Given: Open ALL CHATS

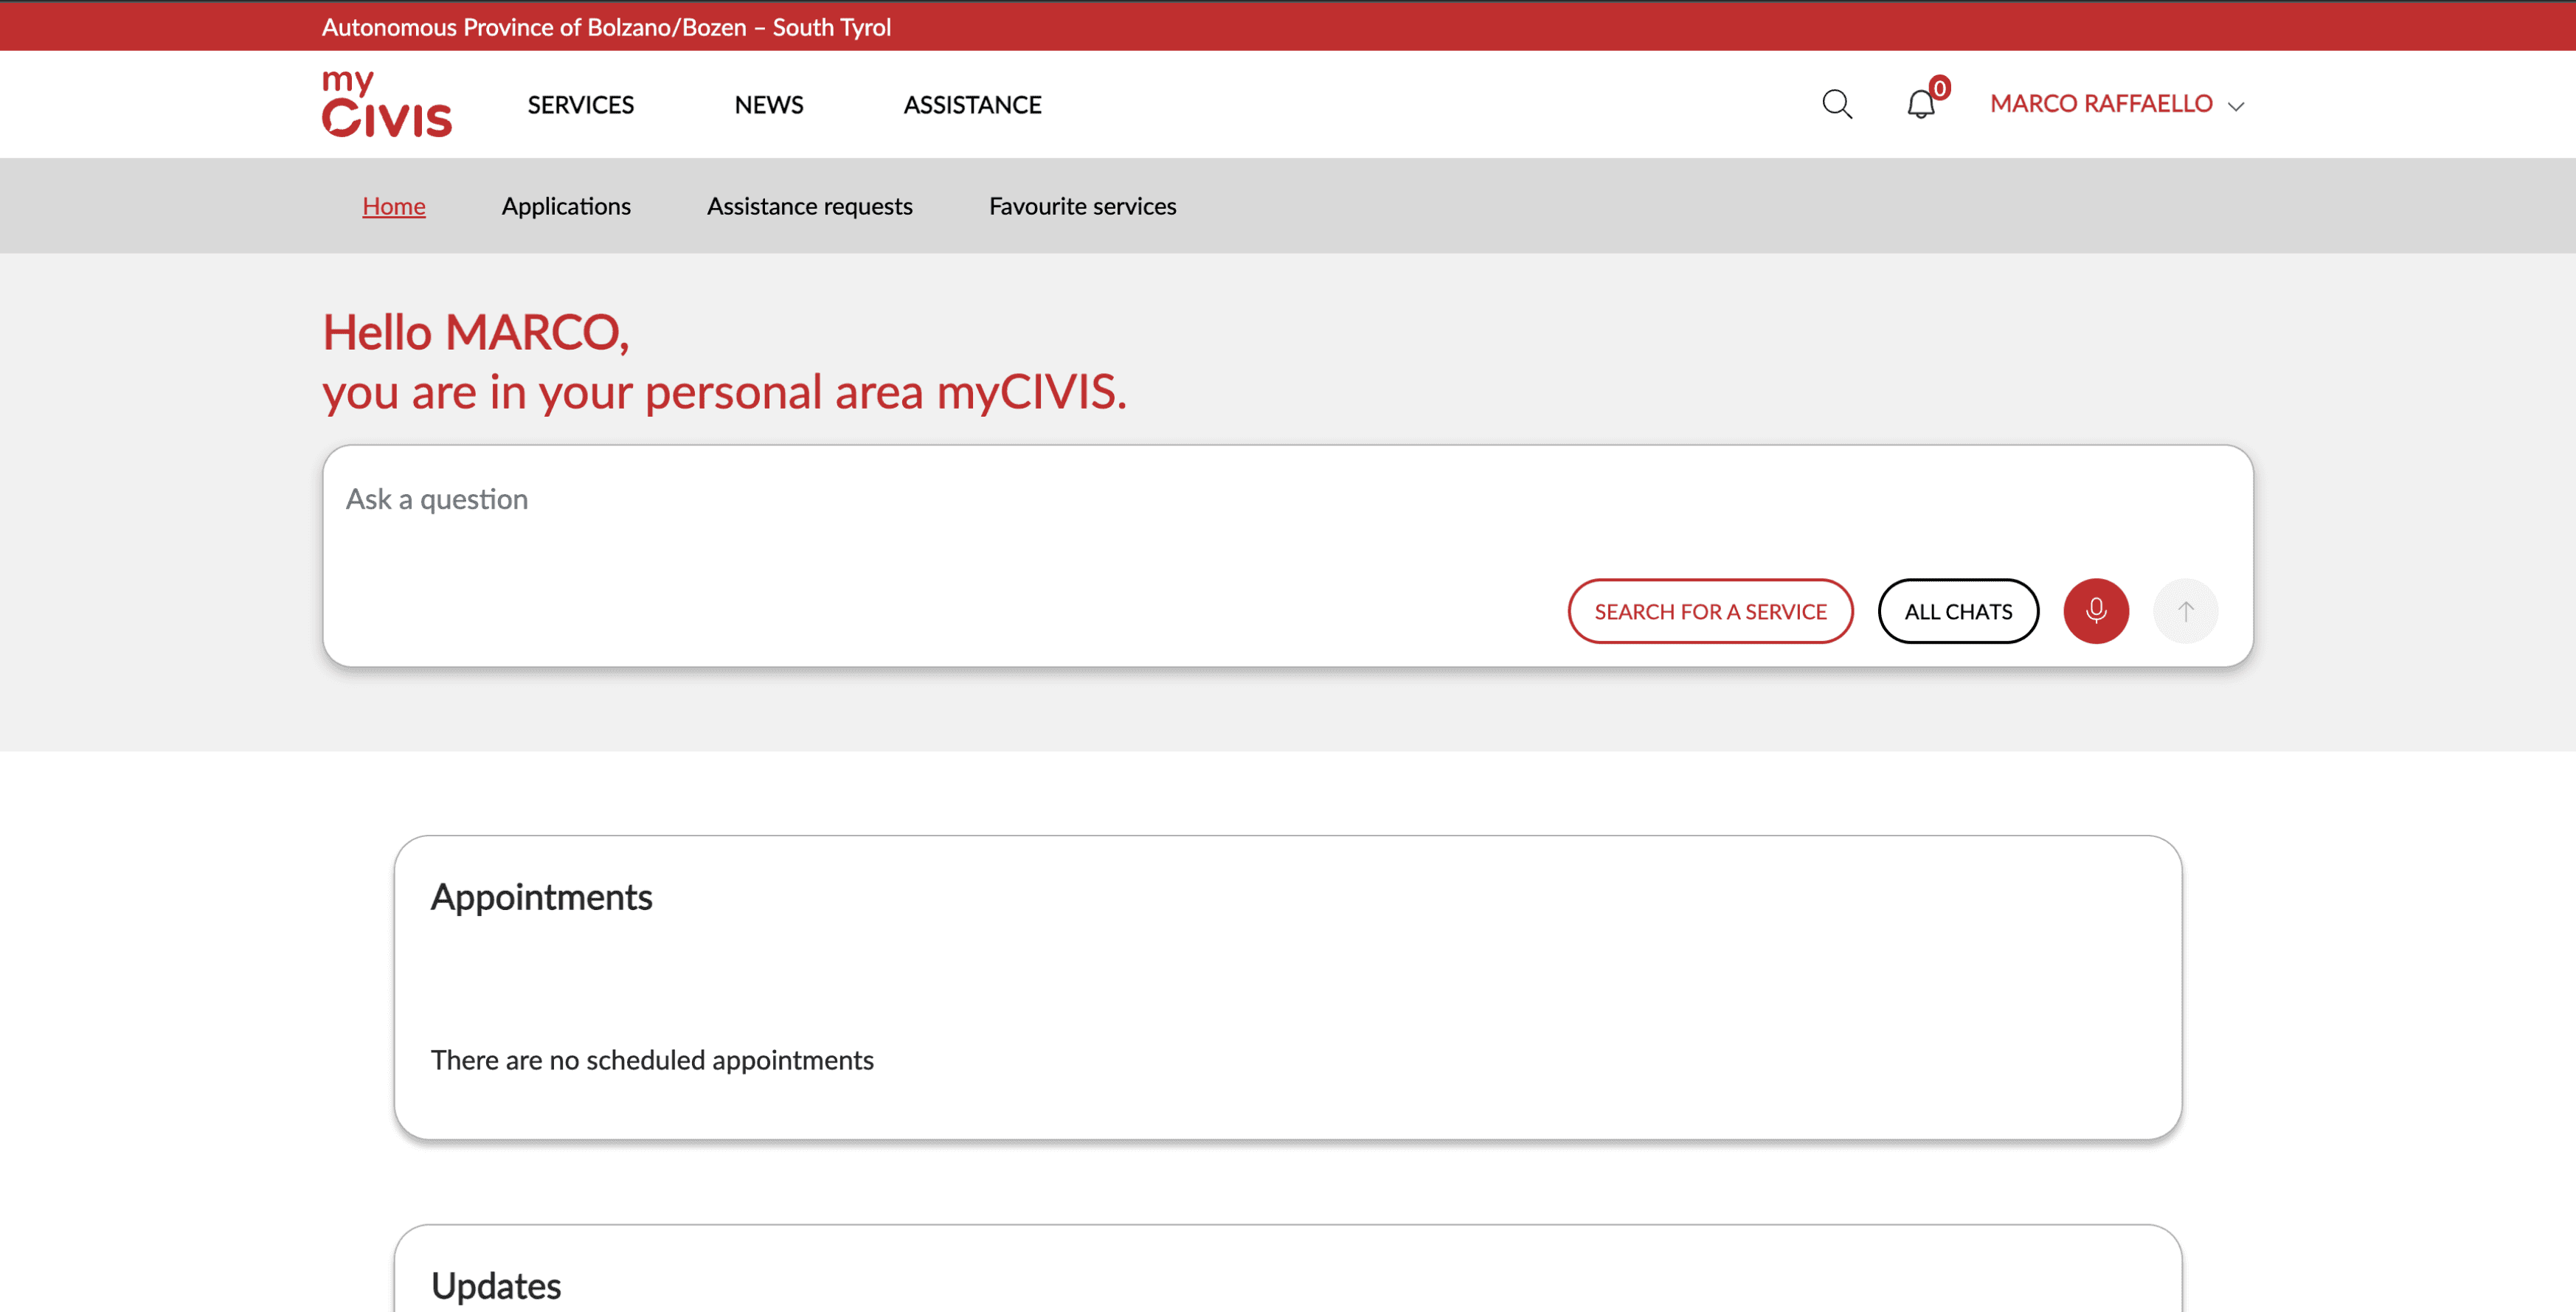Looking at the screenshot, I should click(1957, 611).
